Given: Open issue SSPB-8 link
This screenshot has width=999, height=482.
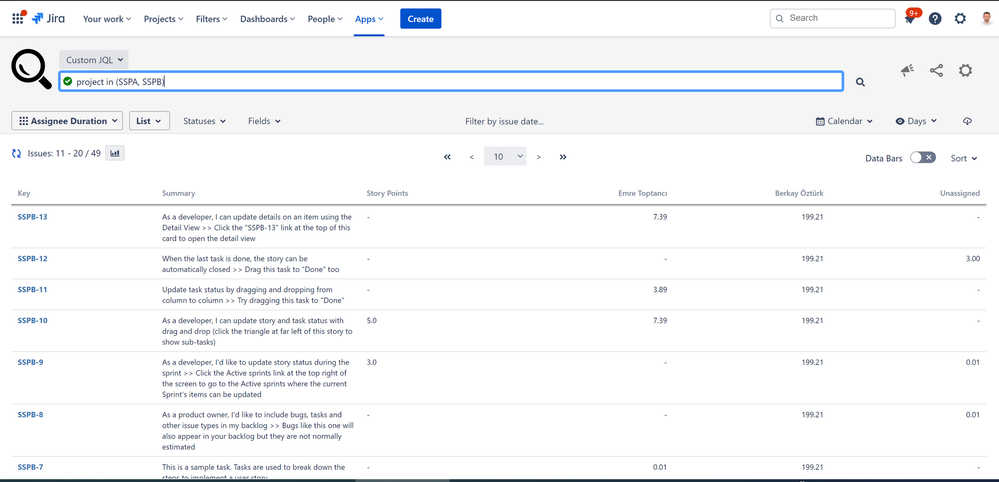Looking at the screenshot, I should tap(31, 415).
